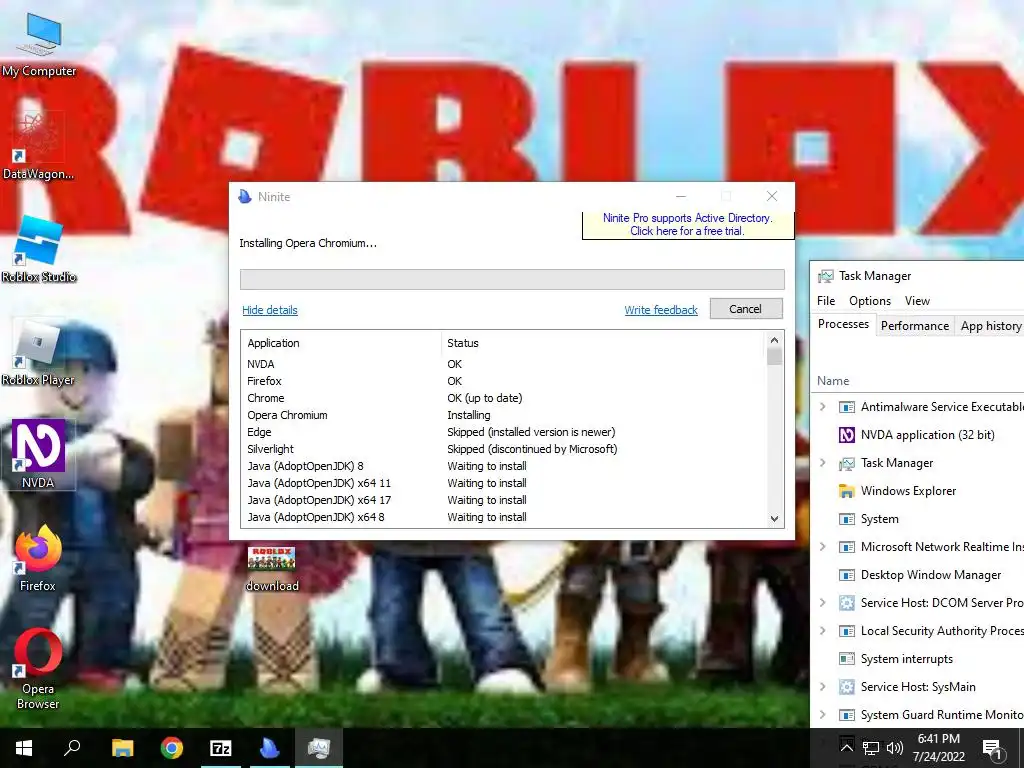The height and width of the screenshot is (768, 1024).
Task: Switch to App history tab
Action: tap(990, 325)
